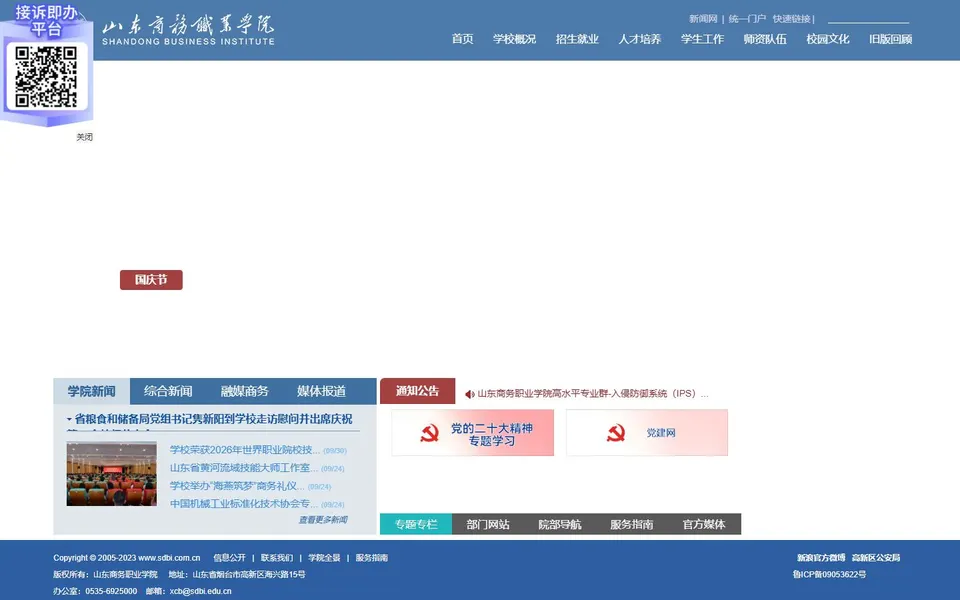Open the 接诉即办平台 QR code image
The image size is (960, 600).
46,77
